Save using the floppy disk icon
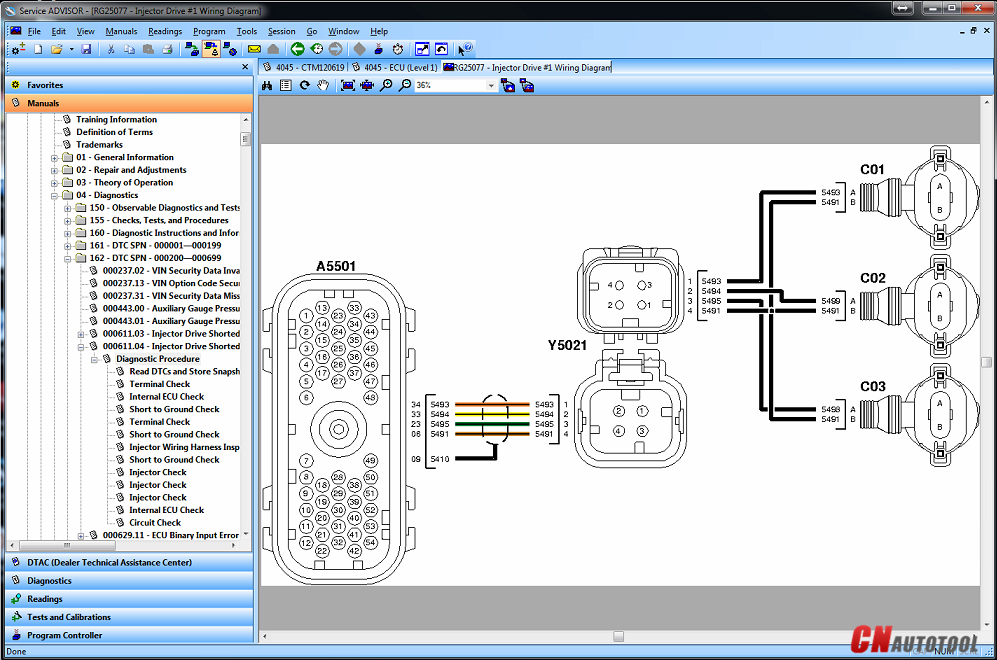This screenshot has height=660, width=997. [86, 49]
